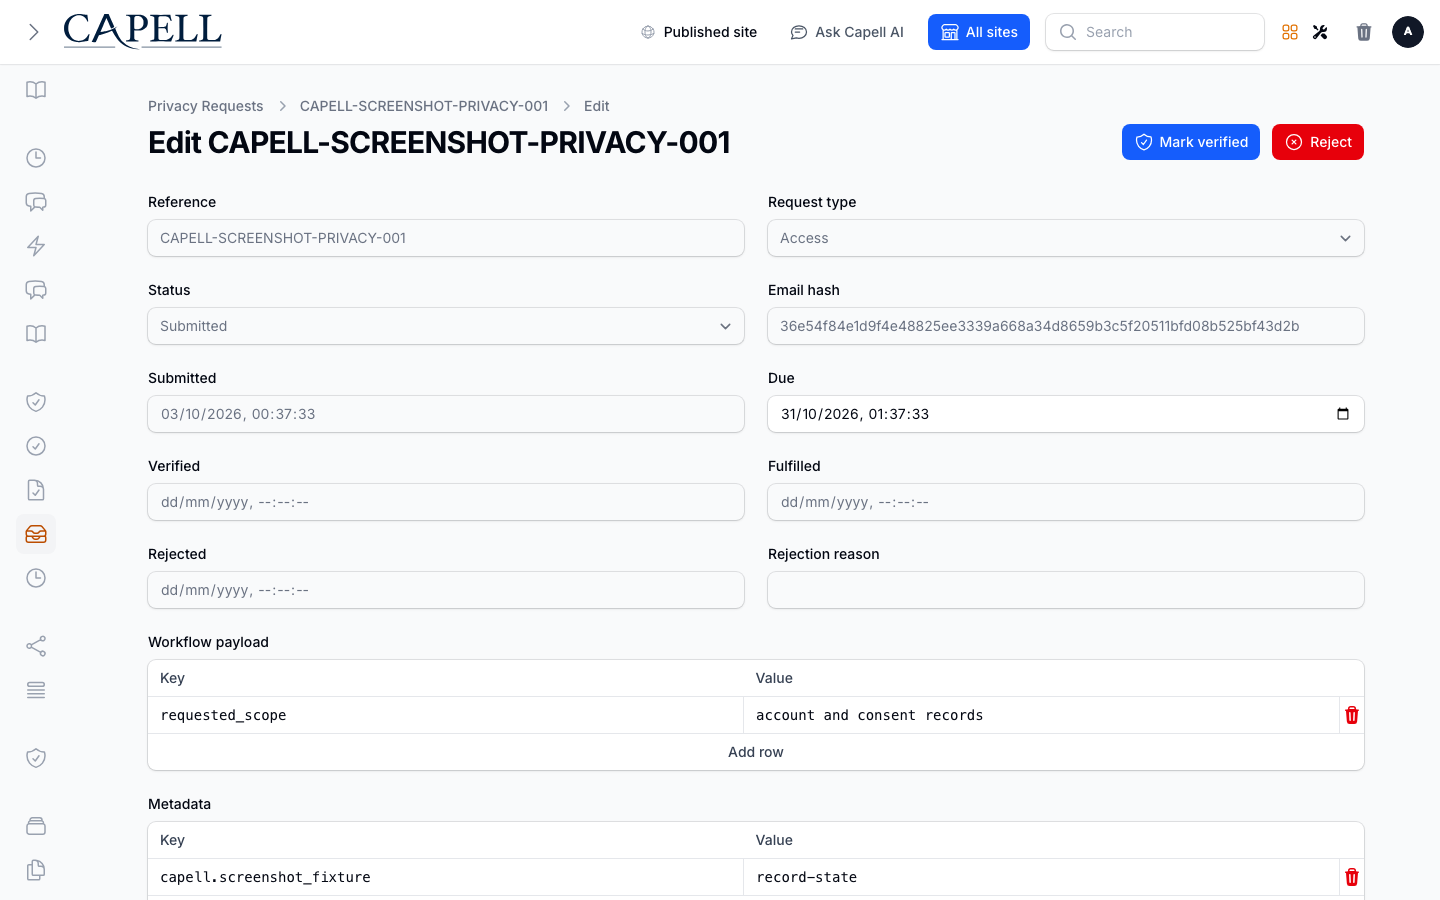Click the Submitted date field
This screenshot has height=900, width=1440.
(446, 414)
